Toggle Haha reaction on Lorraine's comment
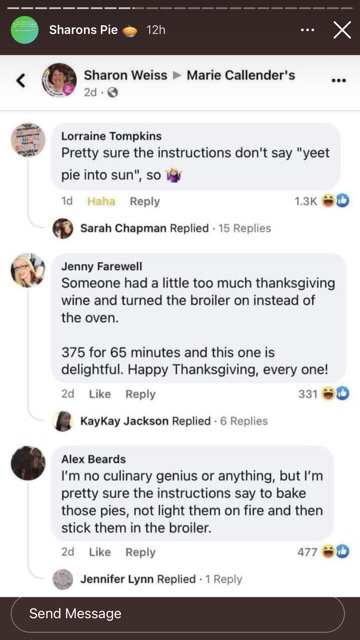This screenshot has width=360, height=640. (x=101, y=201)
